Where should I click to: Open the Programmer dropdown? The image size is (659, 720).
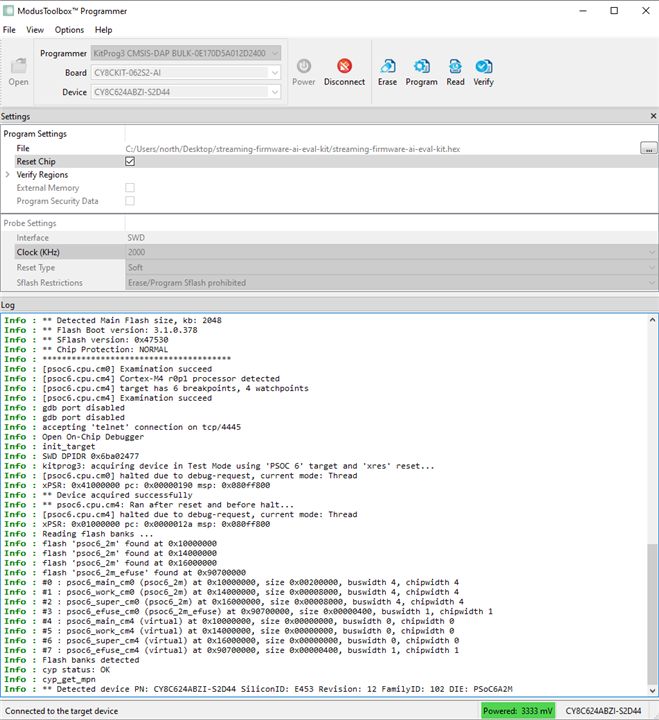[x=275, y=53]
